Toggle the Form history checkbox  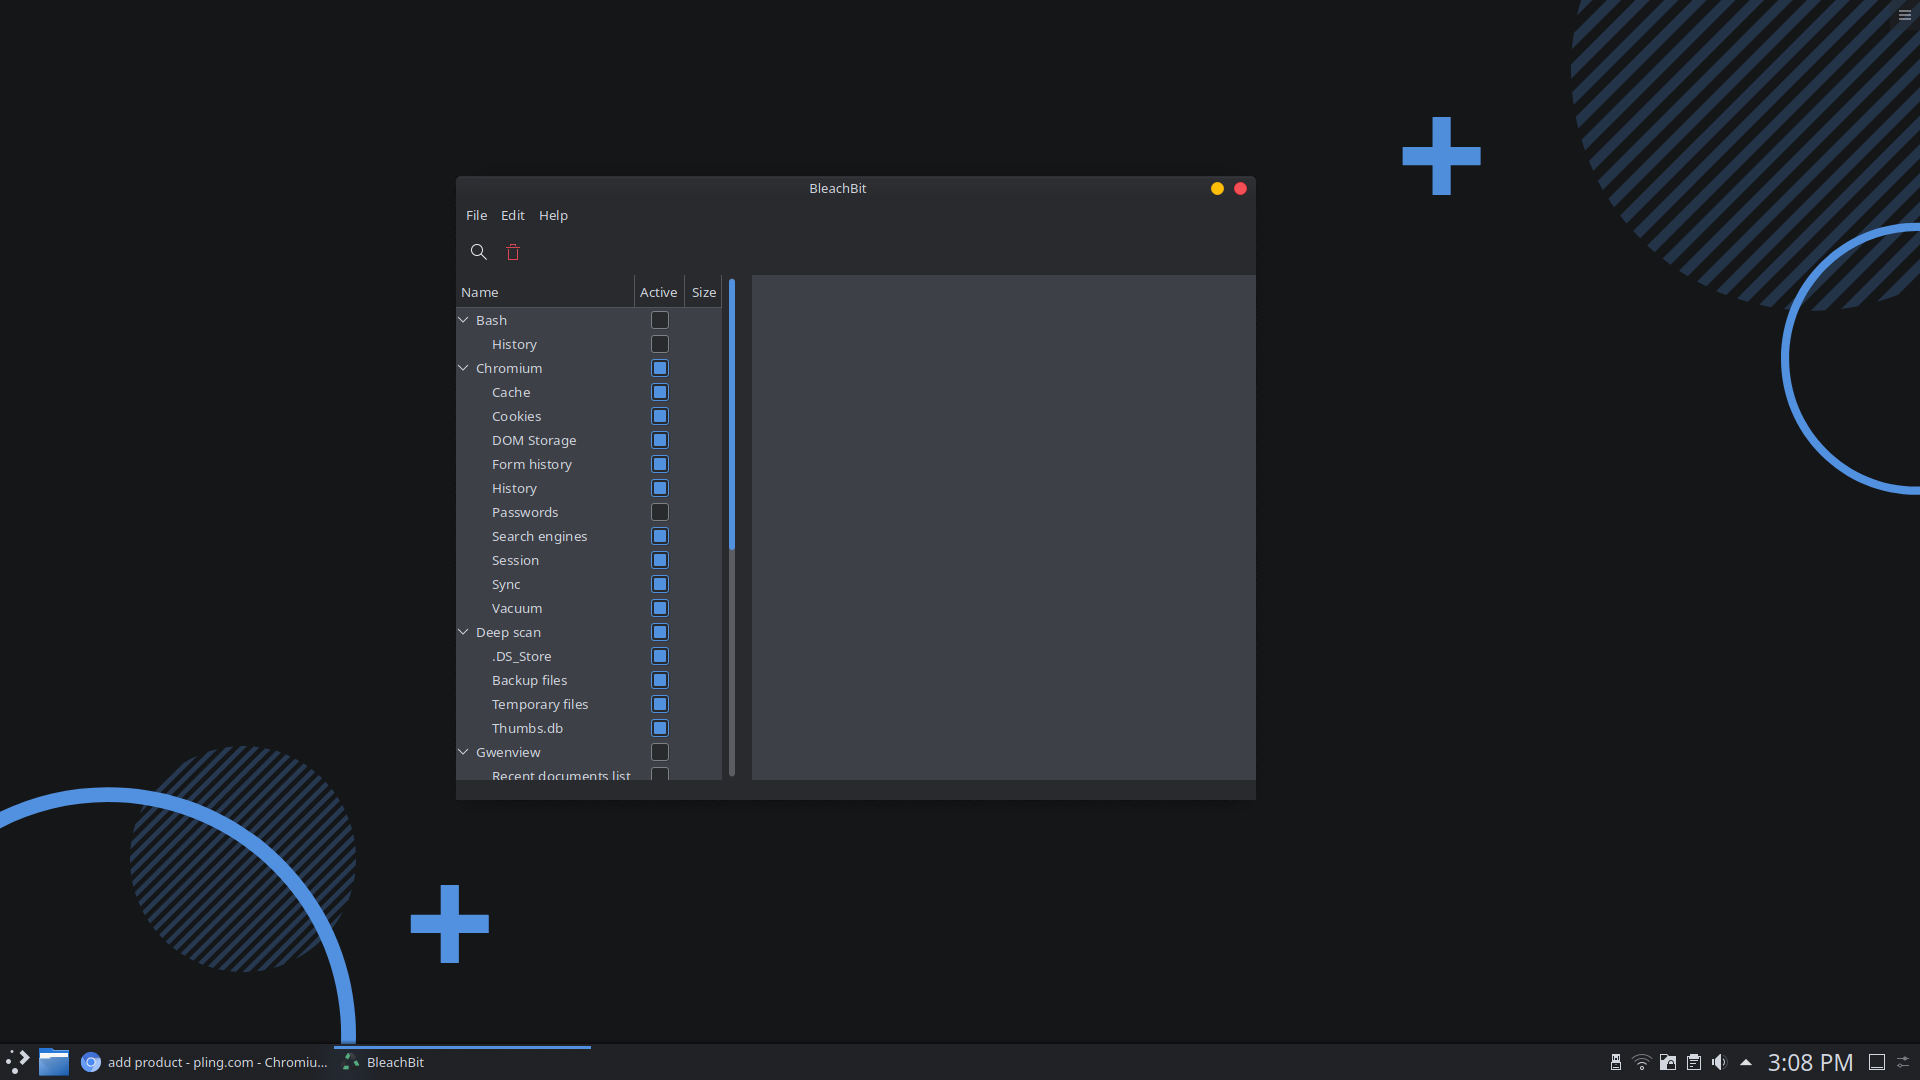coord(660,464)
